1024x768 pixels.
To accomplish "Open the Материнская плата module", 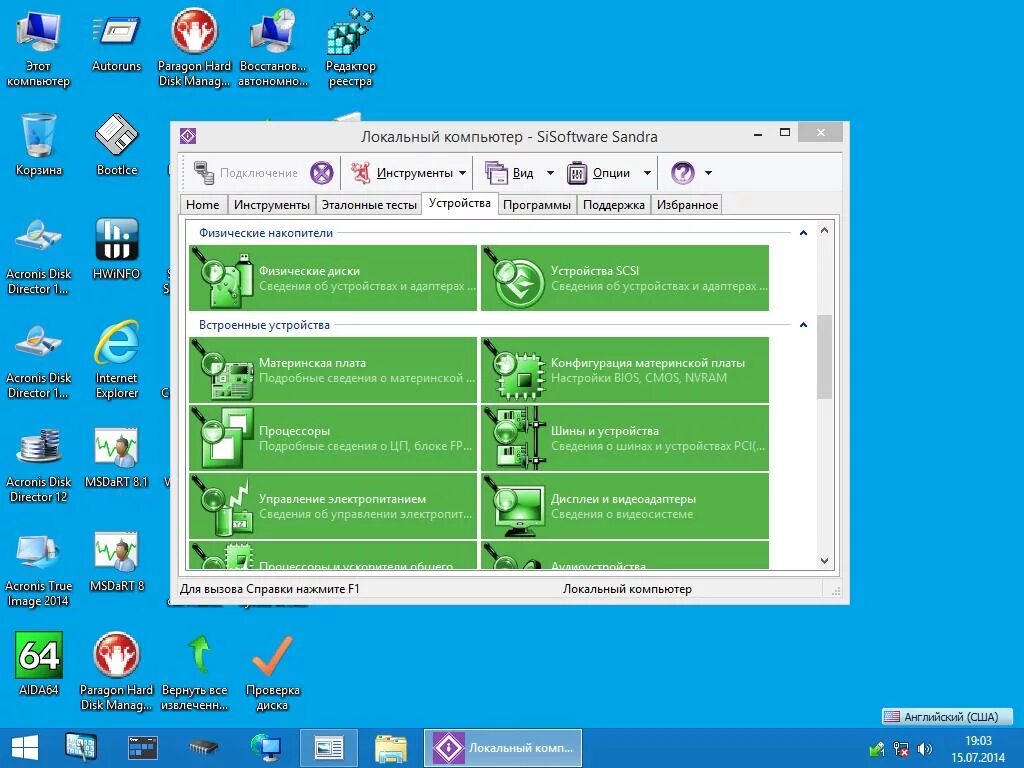I will tap(333, 370).
